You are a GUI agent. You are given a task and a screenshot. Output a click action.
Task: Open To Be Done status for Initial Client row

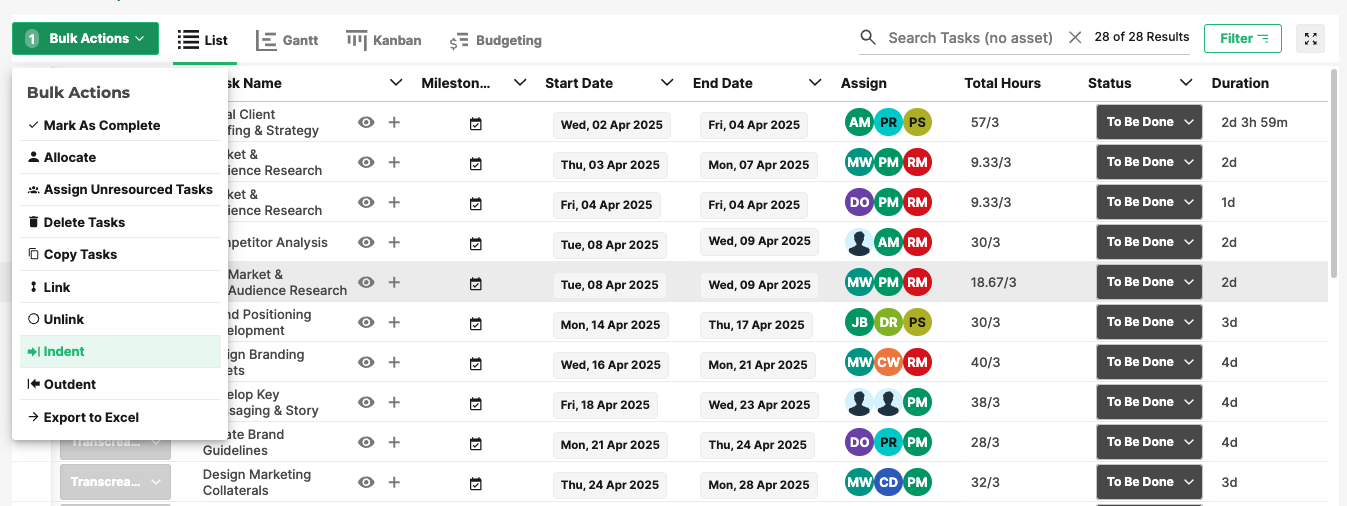1149,122
